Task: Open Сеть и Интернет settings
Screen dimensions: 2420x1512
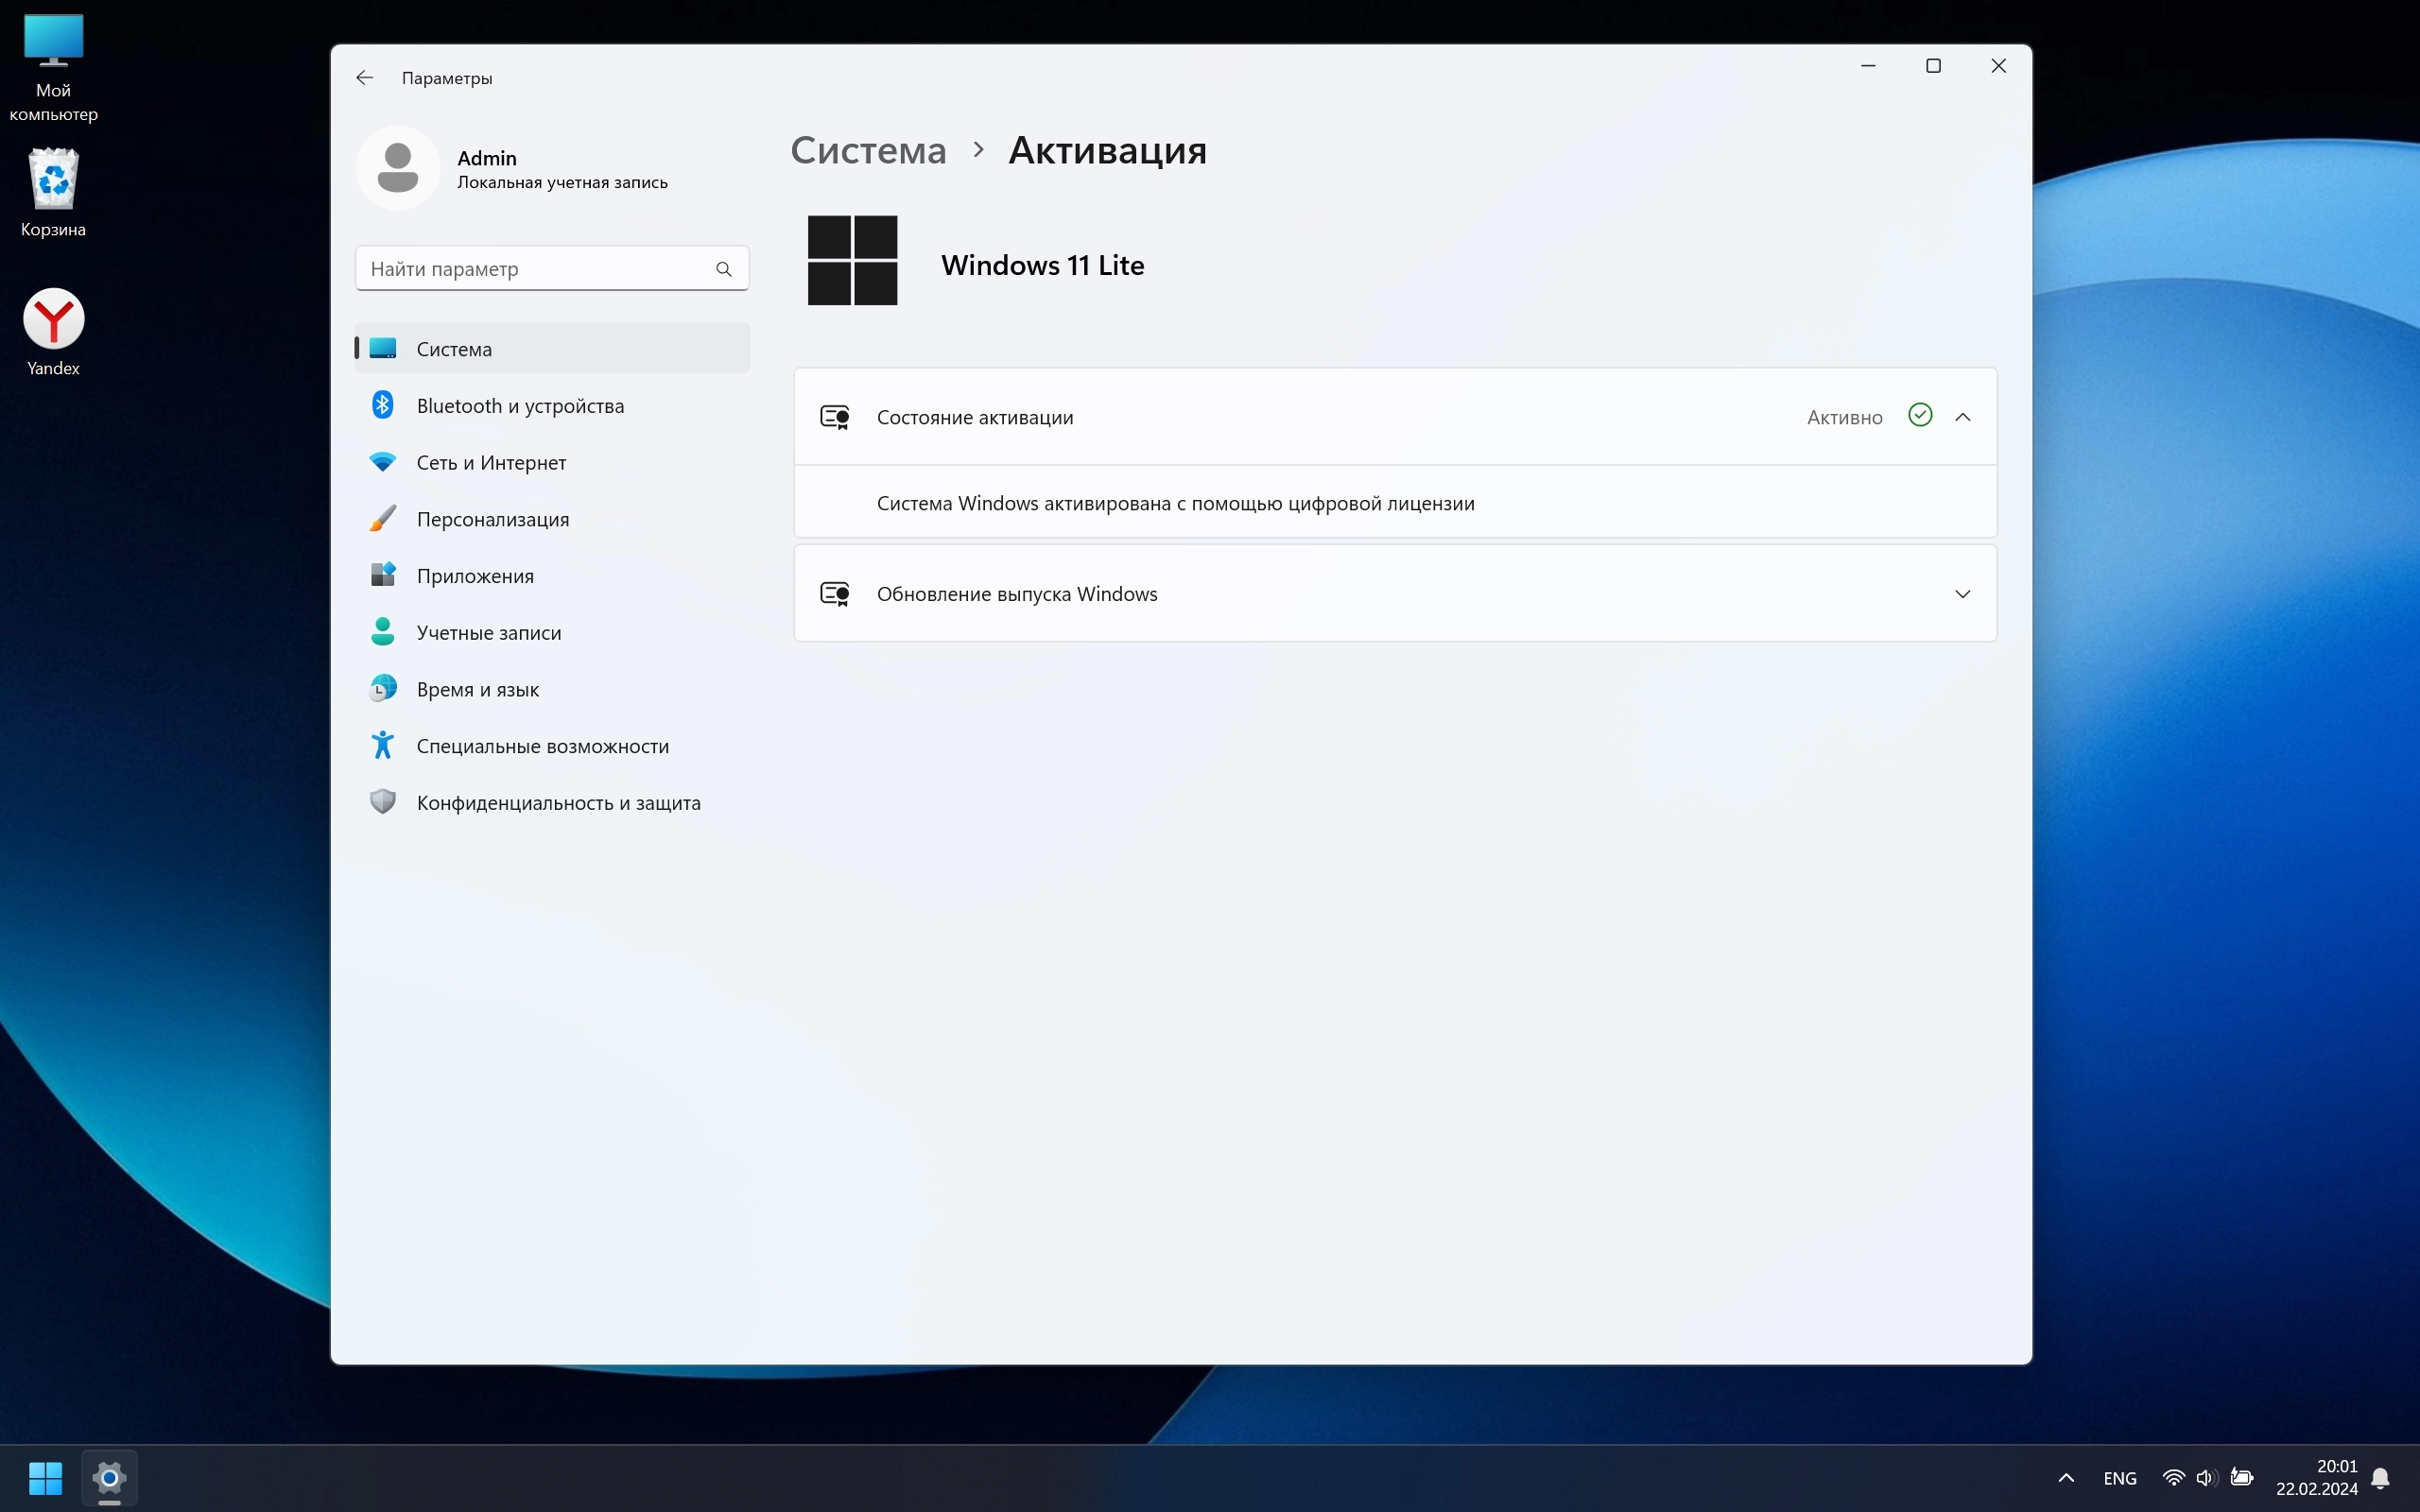Action: (x=490, y=463)
